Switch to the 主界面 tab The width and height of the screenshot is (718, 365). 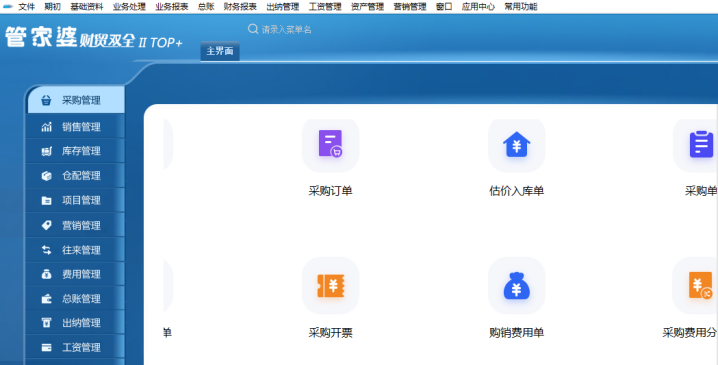click(x=220, y=51)
